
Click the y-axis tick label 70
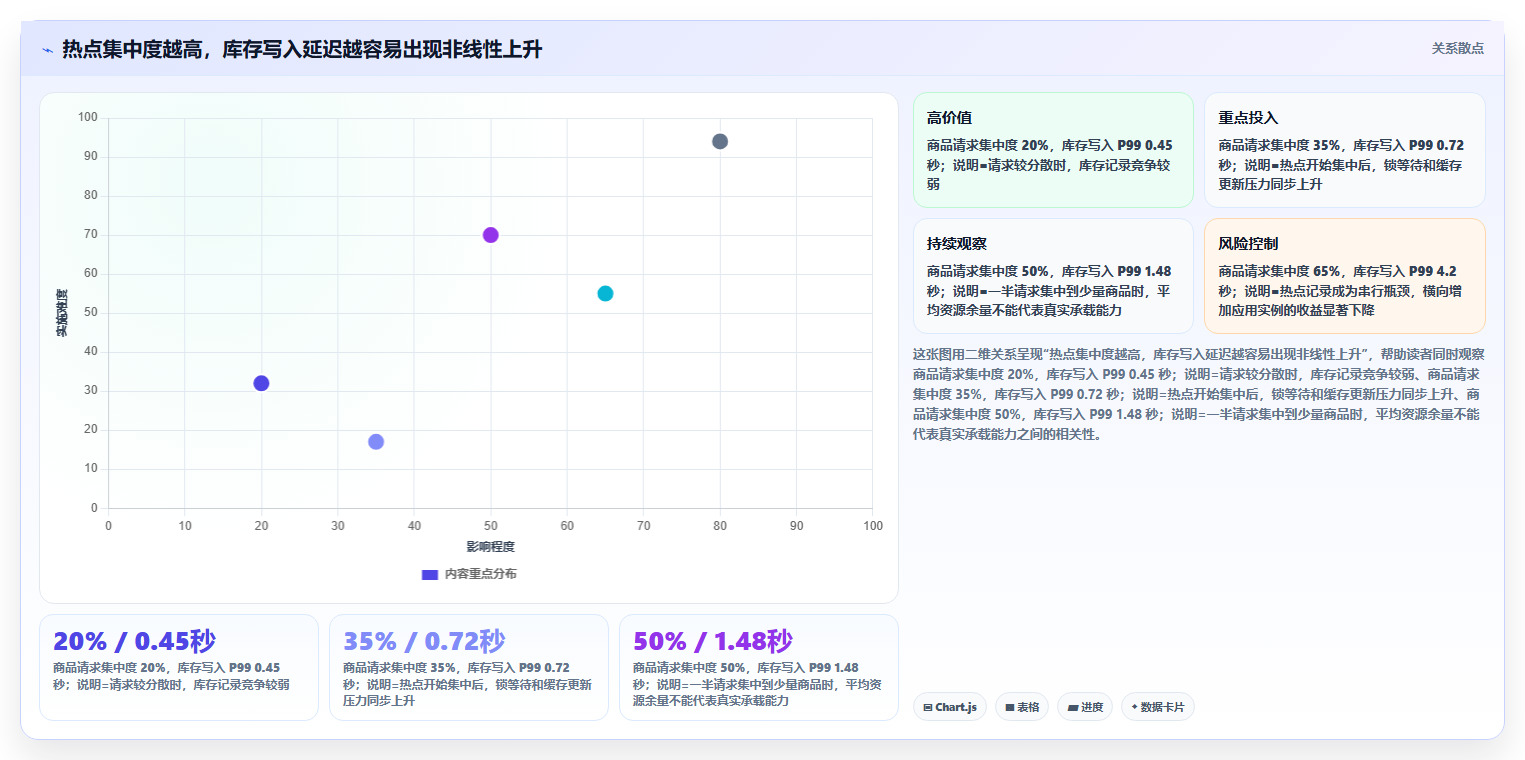pyautogui.click(x=91, y=235)
